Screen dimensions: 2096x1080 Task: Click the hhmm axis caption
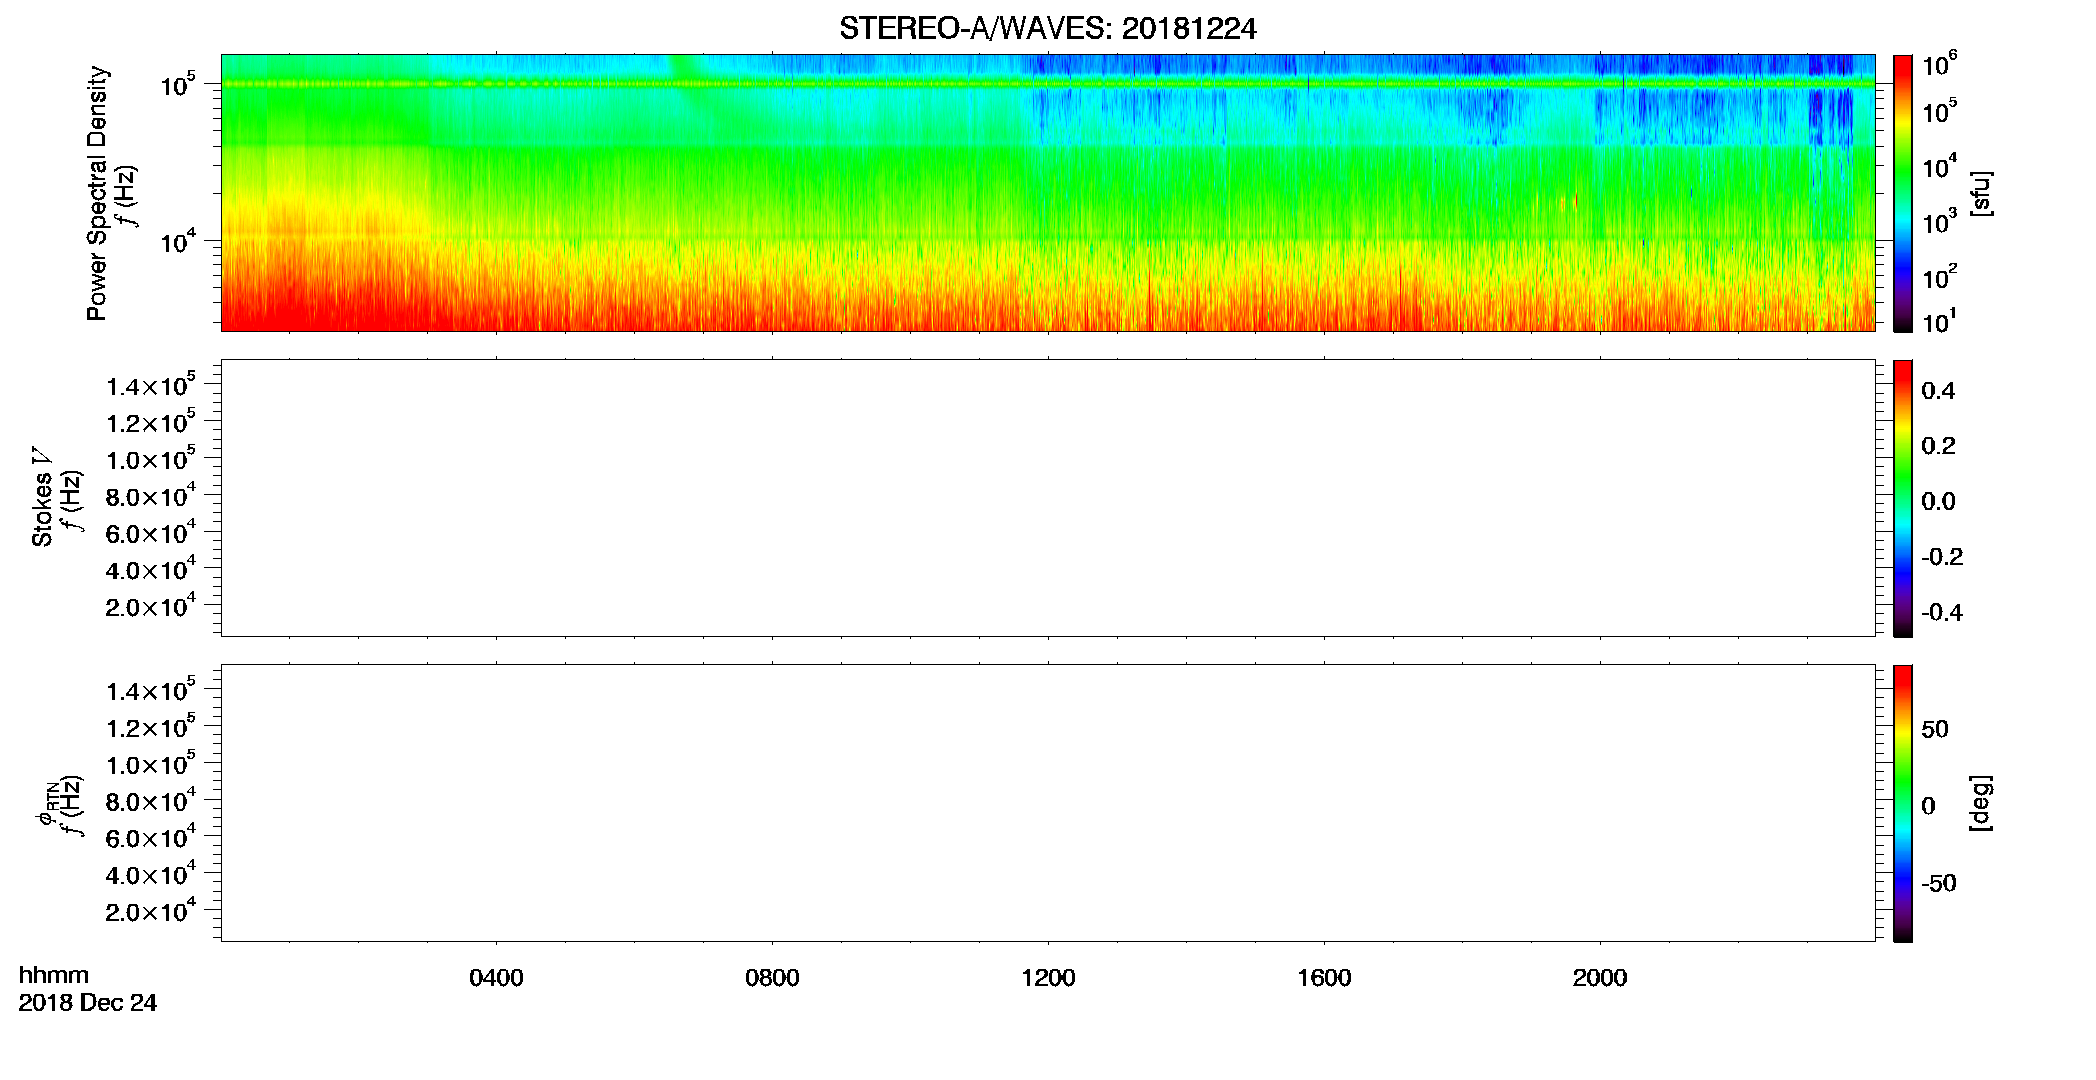[54, 976]
